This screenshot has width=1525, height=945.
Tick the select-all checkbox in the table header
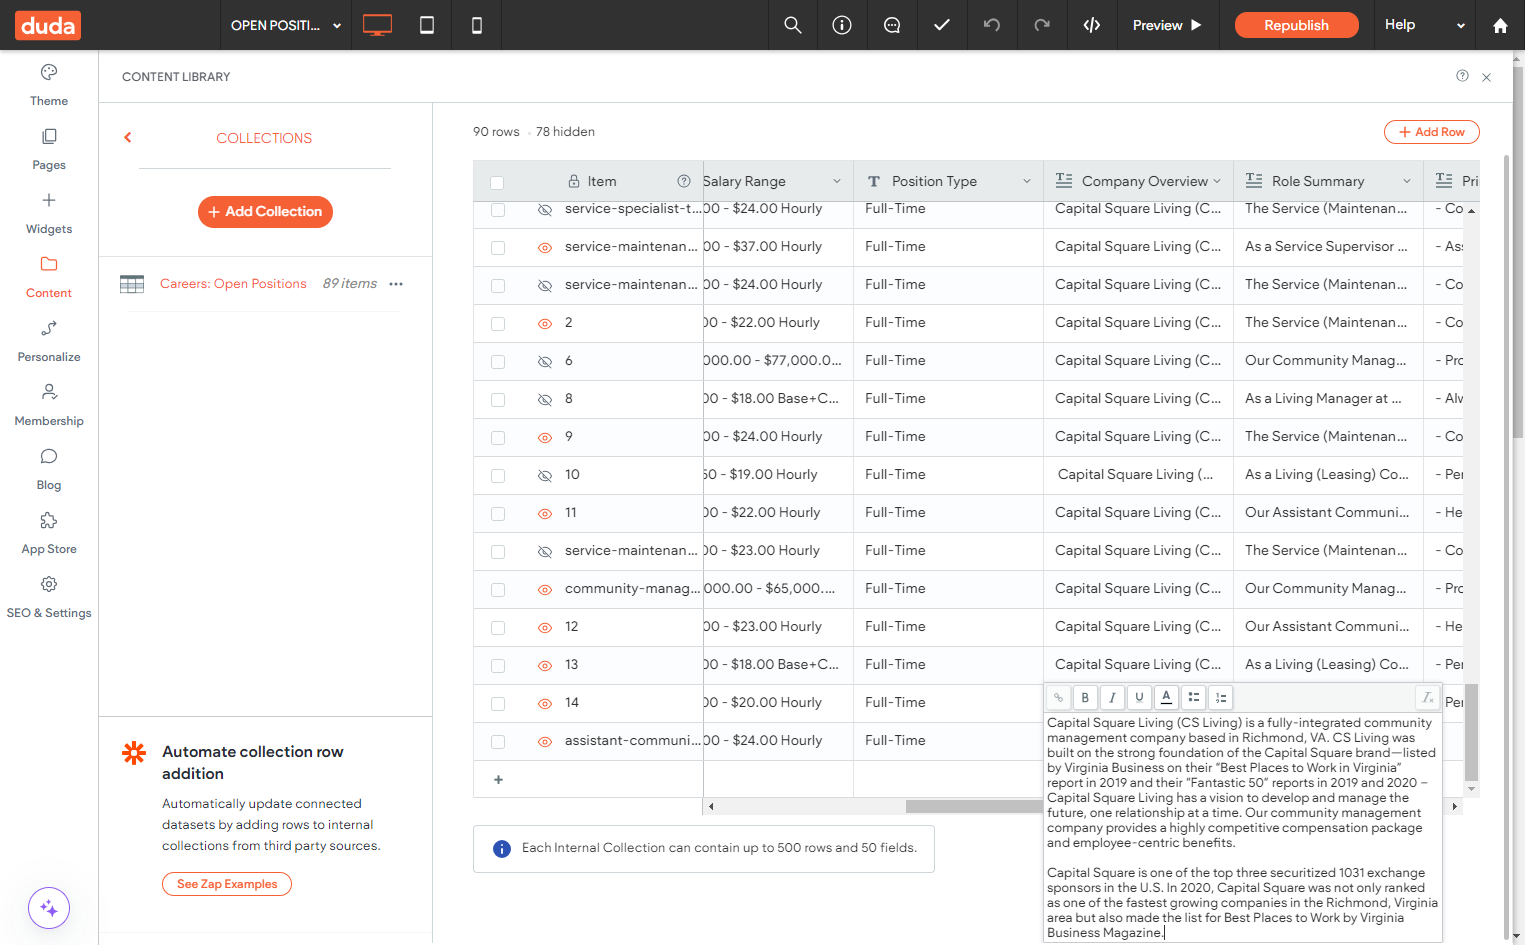[x=497, y=182]
